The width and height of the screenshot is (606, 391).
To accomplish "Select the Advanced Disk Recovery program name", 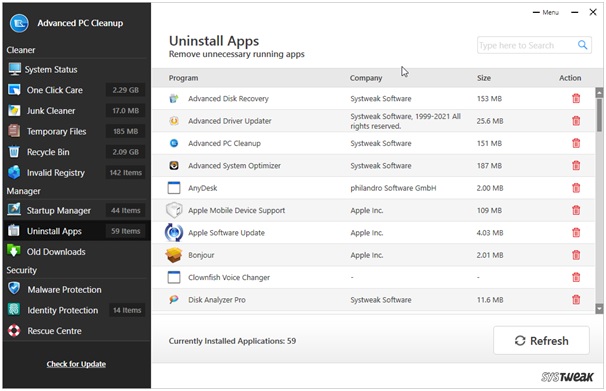I will coord(228,99).
